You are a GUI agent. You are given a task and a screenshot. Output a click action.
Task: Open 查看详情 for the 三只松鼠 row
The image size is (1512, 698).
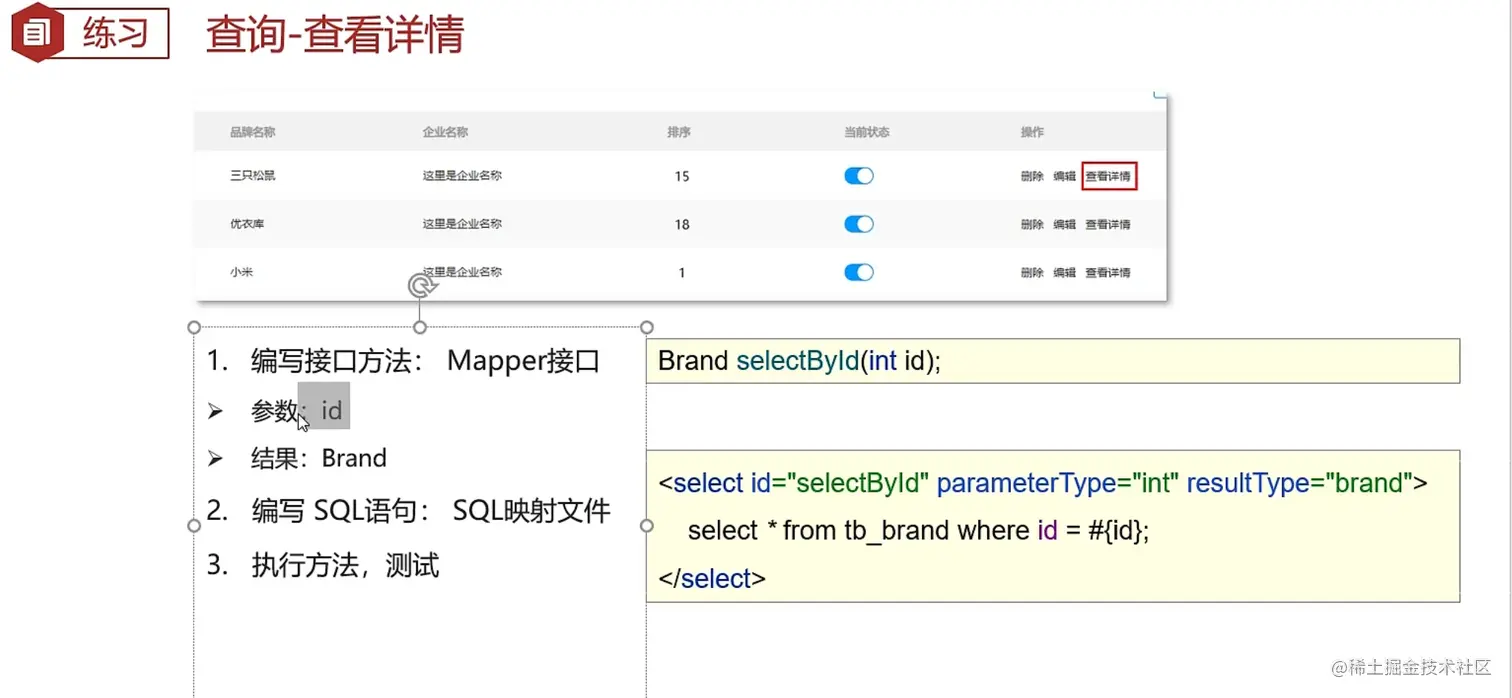[1108, 176]
